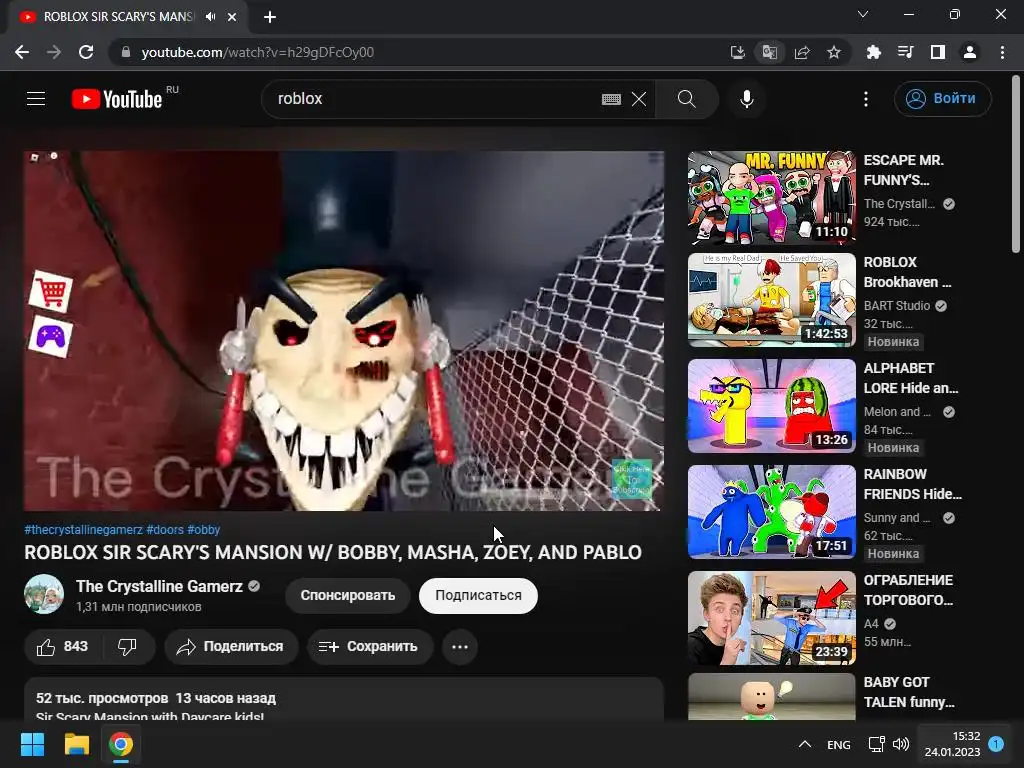Screen dimensions: 1024x768
Task: Select the ROBLOX SIR SCARY'S MANSION tab
Action: [127, 17]
